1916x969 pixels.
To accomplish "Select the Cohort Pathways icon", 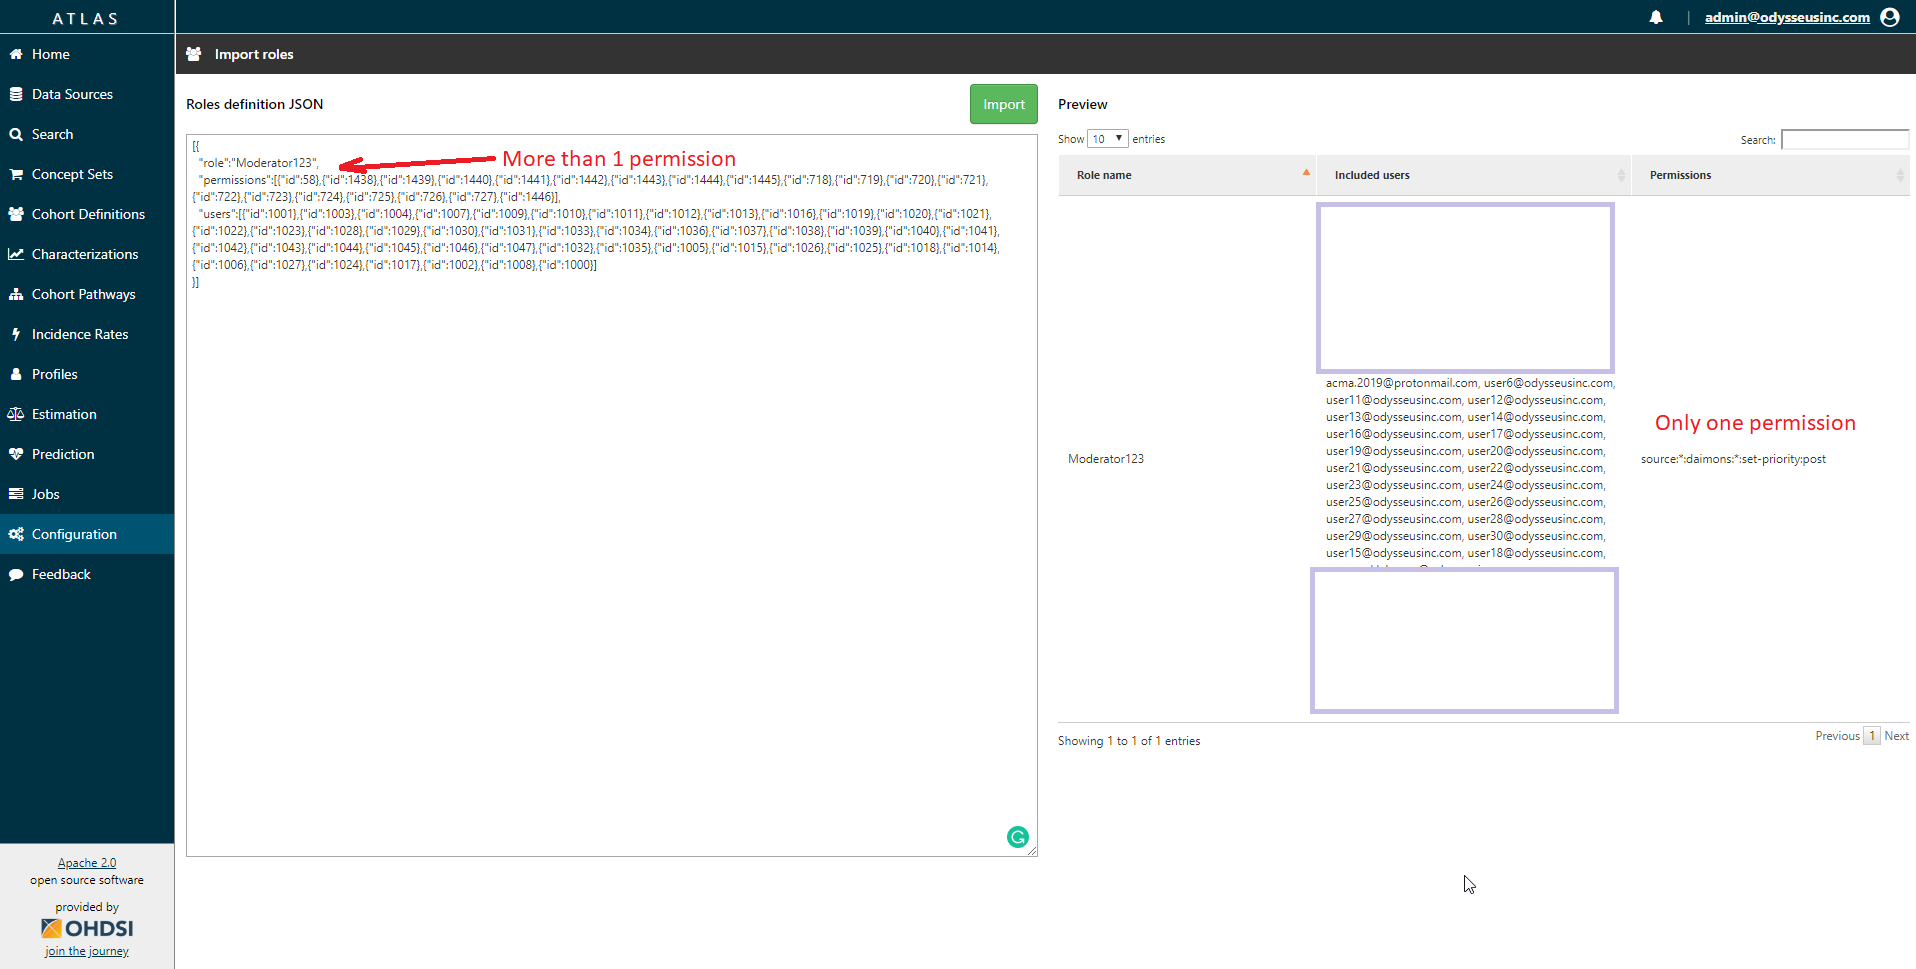I will (x=84, y=294).
